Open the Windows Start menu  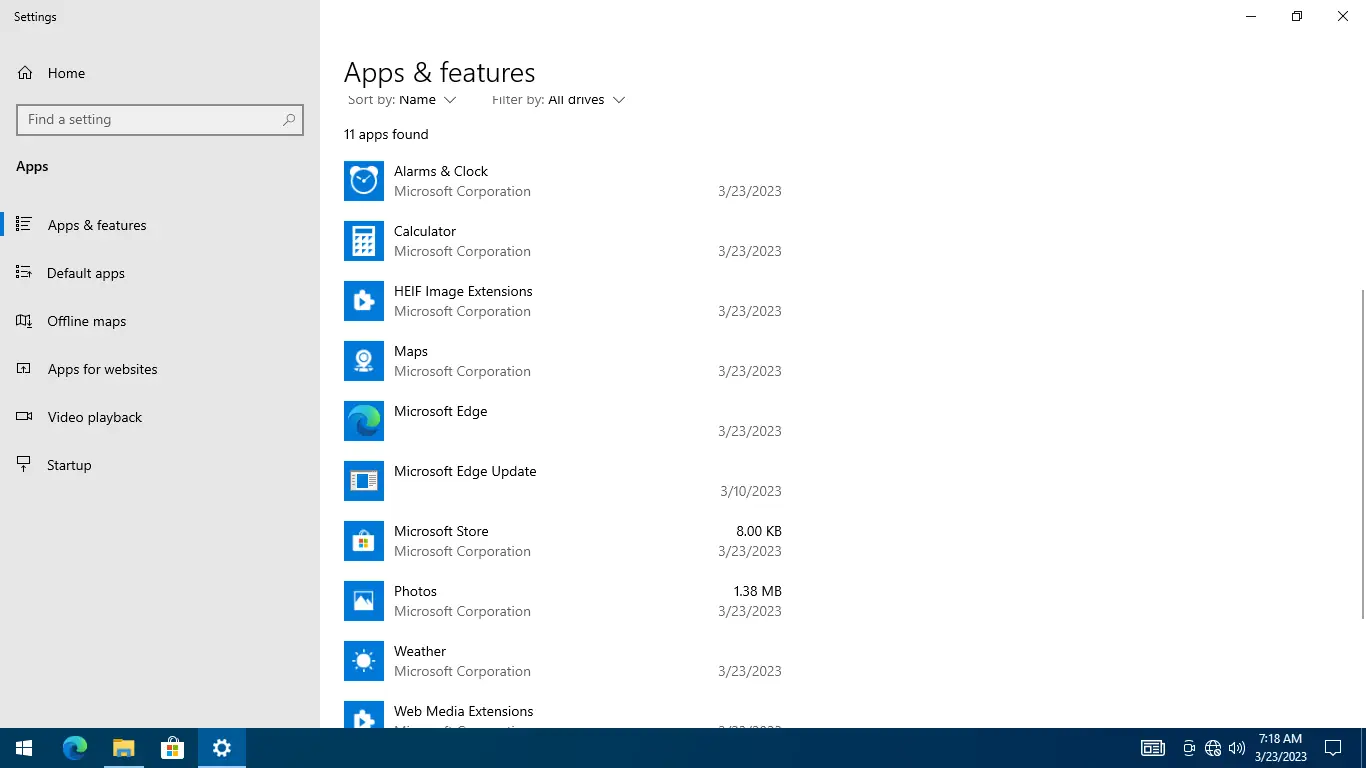pyautogui.click(x=24, y=748)
